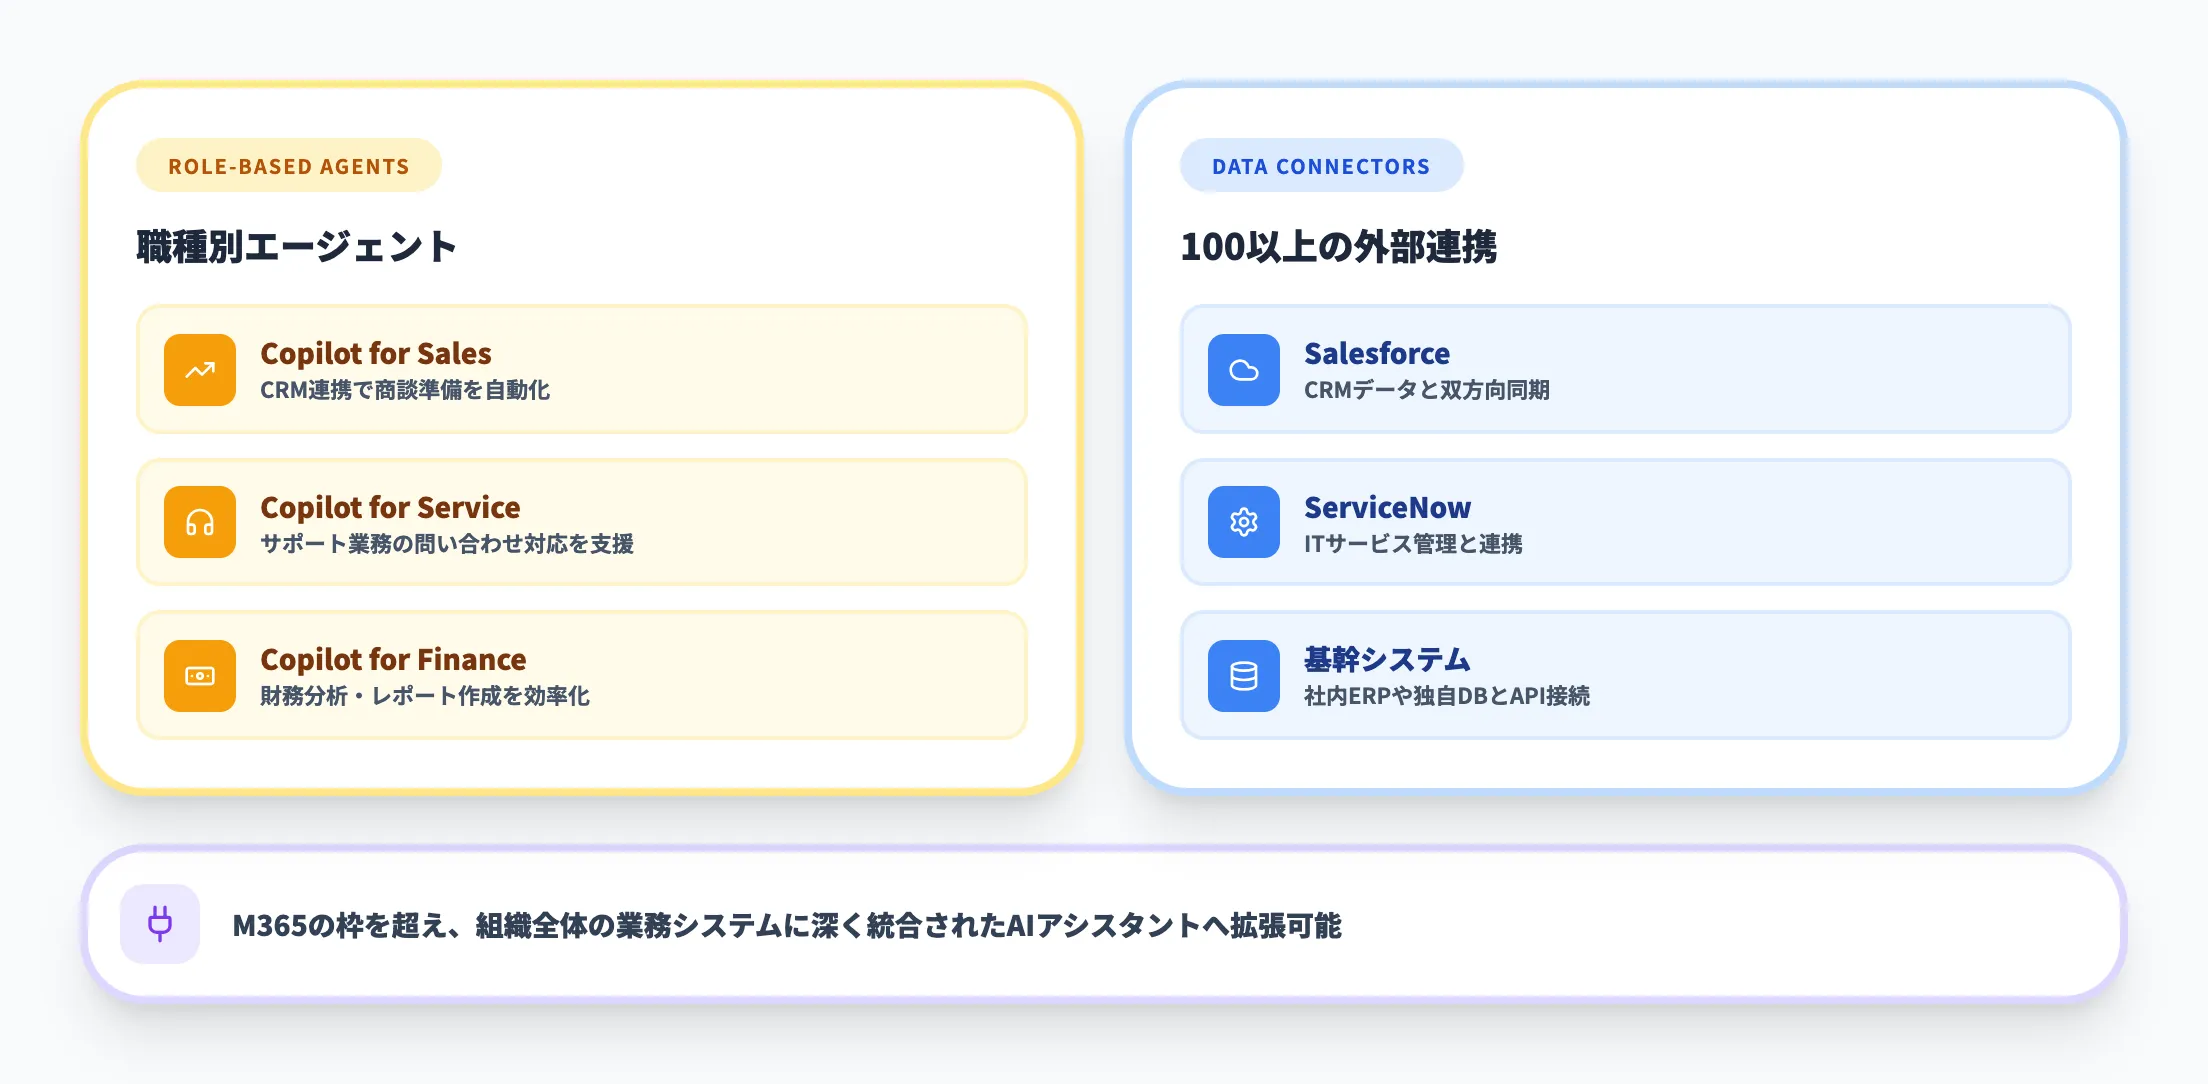Click the headphones icon for Copilot for Service
Image resolution: width=2208 pixels, height=1084 pixels.
tap(199, 522)
